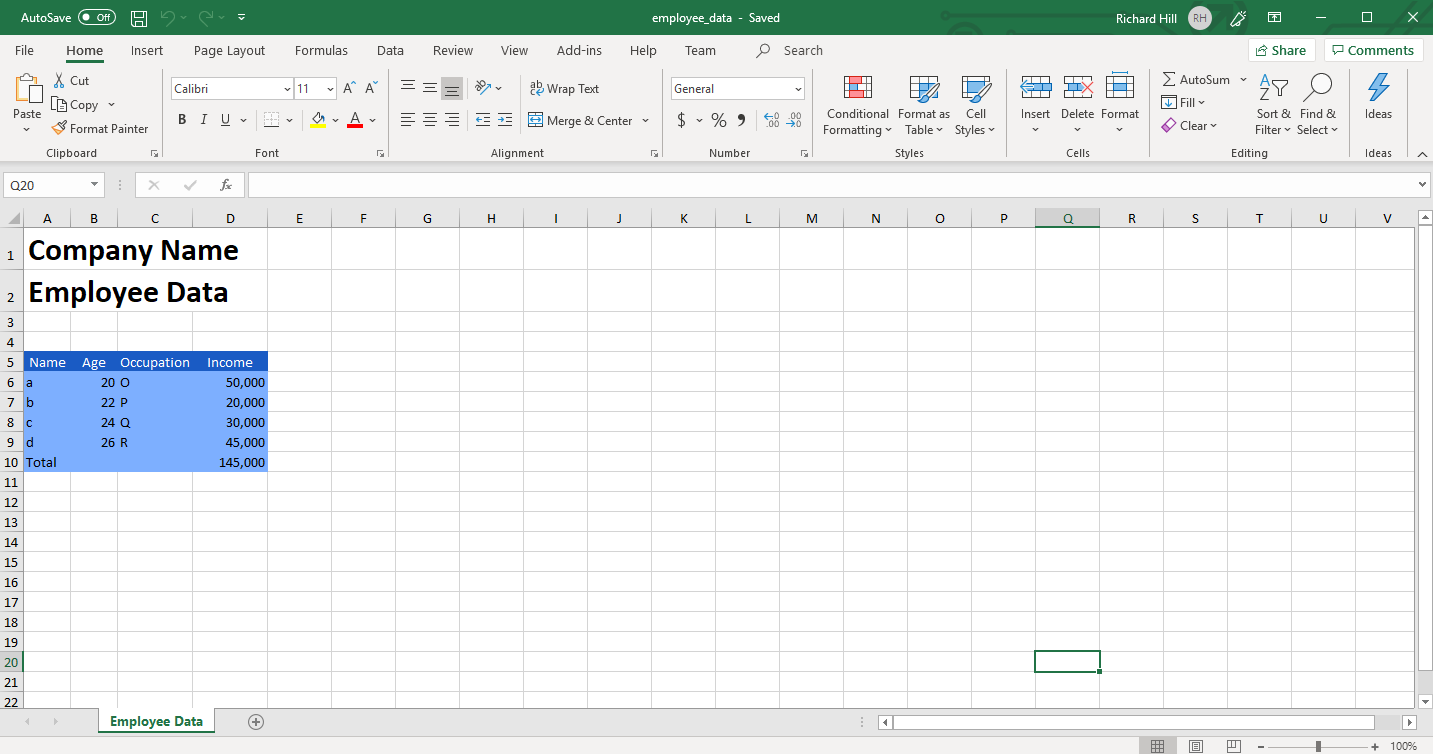Switch to the Page Layout tab
The width and height of the screenshot is (1433, 754).
pos(230,50)
